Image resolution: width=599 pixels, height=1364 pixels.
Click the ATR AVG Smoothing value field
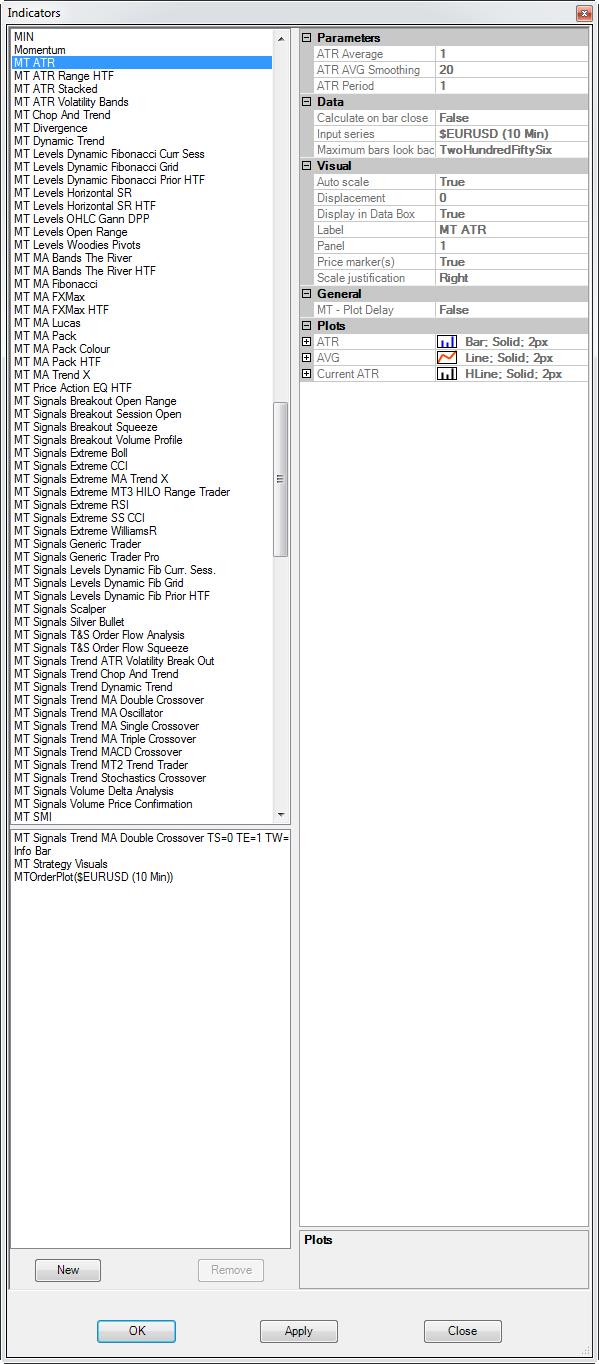coord(512,70)
